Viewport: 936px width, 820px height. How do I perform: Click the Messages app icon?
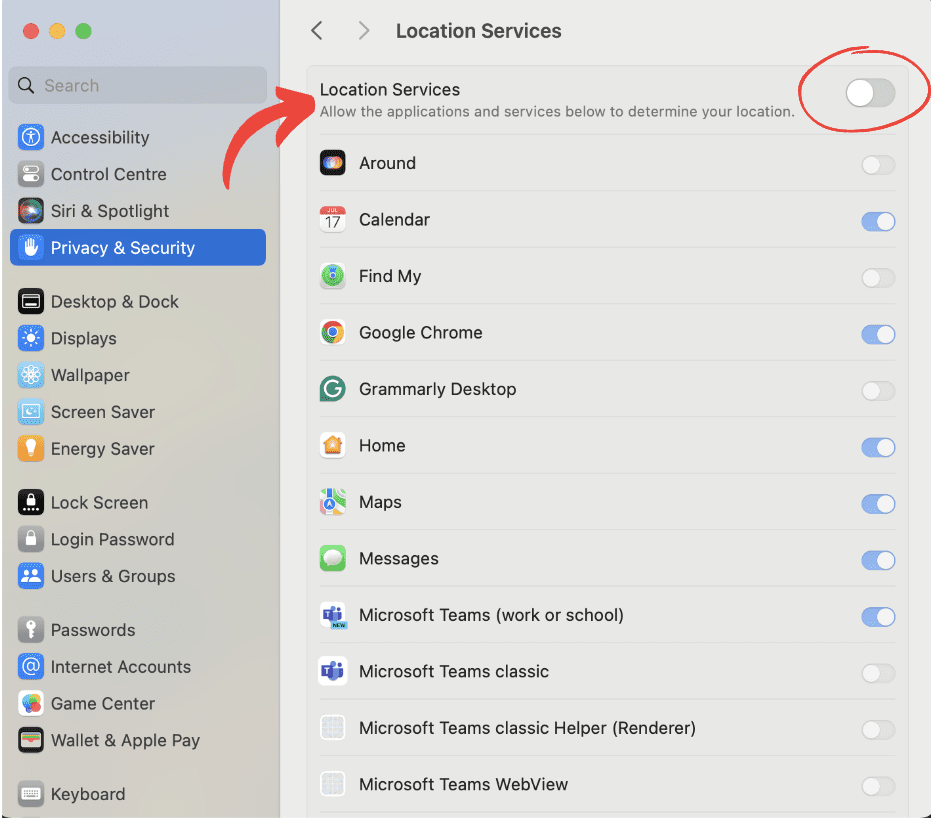[x=332, y=558]
